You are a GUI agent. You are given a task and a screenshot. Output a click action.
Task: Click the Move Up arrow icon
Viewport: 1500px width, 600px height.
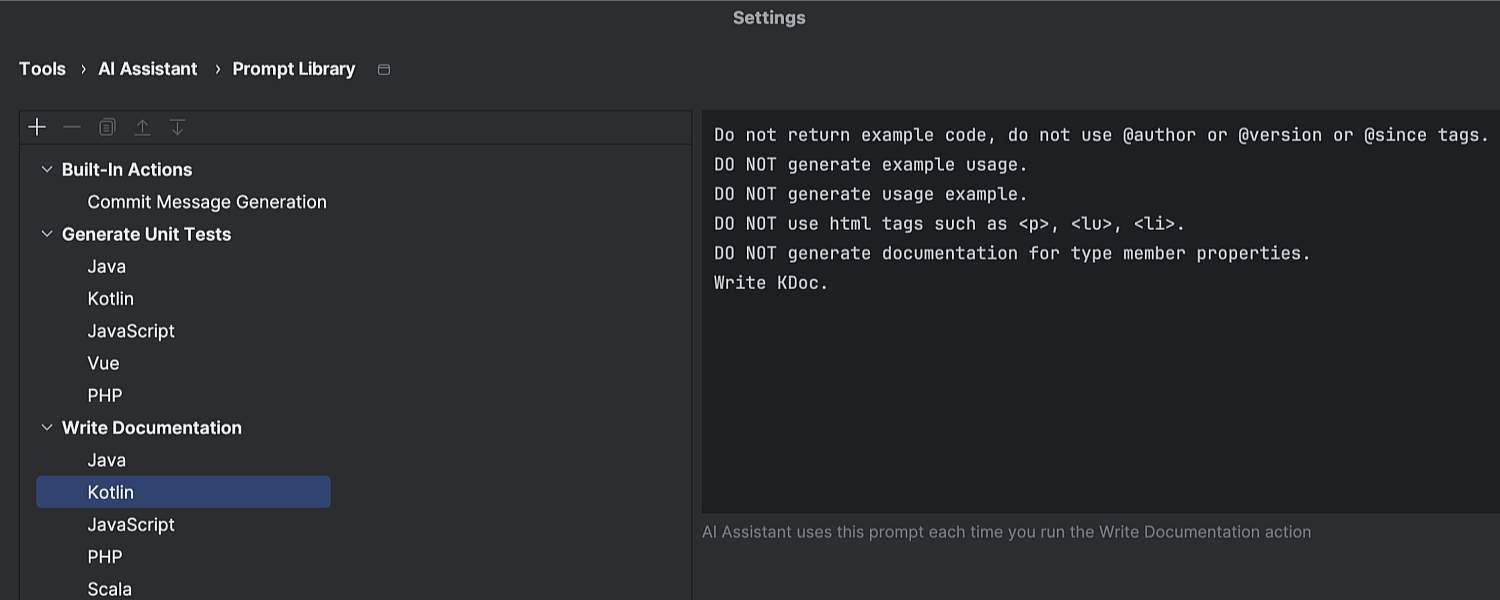[143, 127]
